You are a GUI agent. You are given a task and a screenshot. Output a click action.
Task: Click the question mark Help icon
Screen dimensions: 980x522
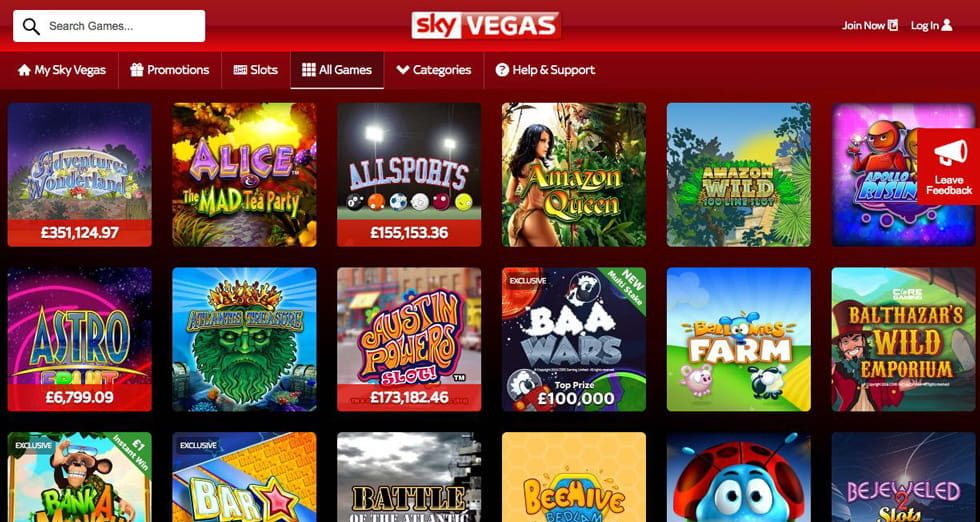tap(502, 70)
